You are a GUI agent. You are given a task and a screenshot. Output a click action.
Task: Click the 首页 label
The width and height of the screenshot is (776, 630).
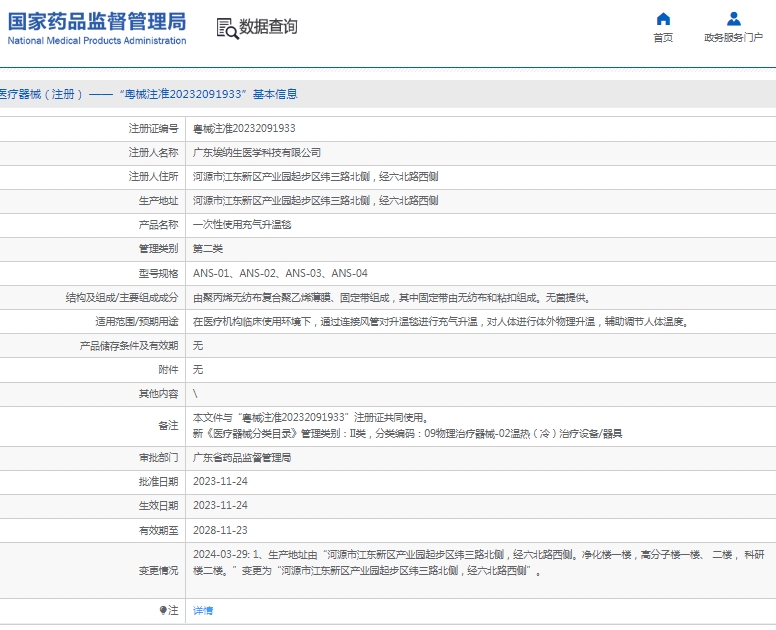[663, 38]
